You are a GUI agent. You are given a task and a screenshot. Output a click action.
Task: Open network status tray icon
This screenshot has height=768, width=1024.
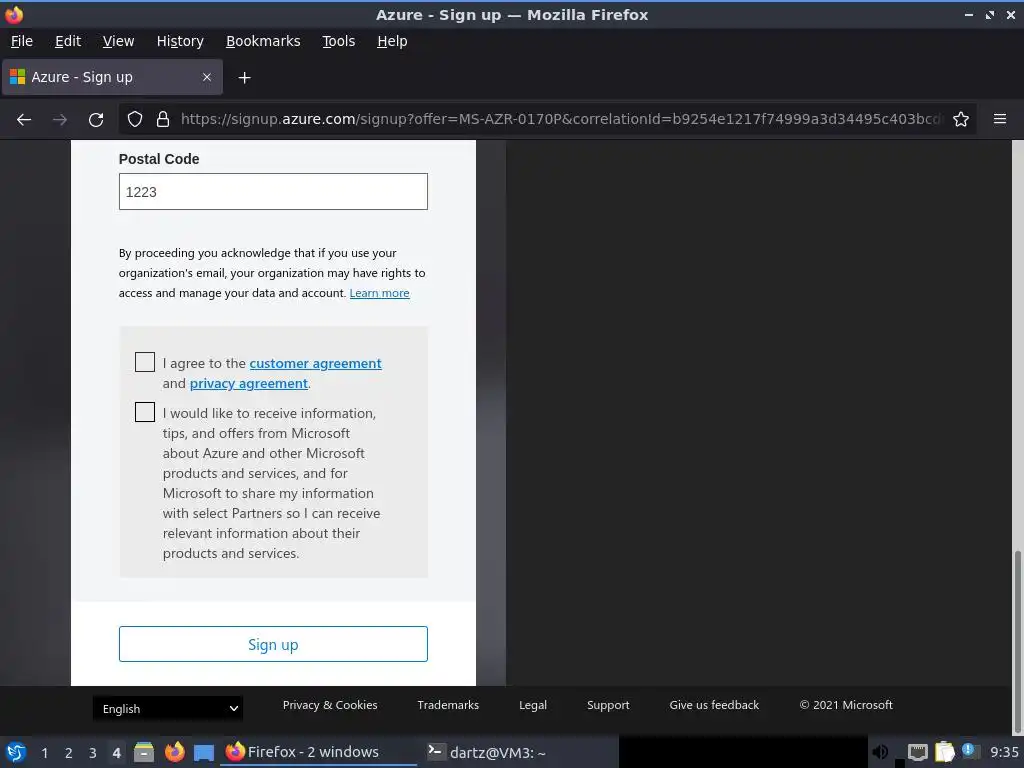(918, 752)
